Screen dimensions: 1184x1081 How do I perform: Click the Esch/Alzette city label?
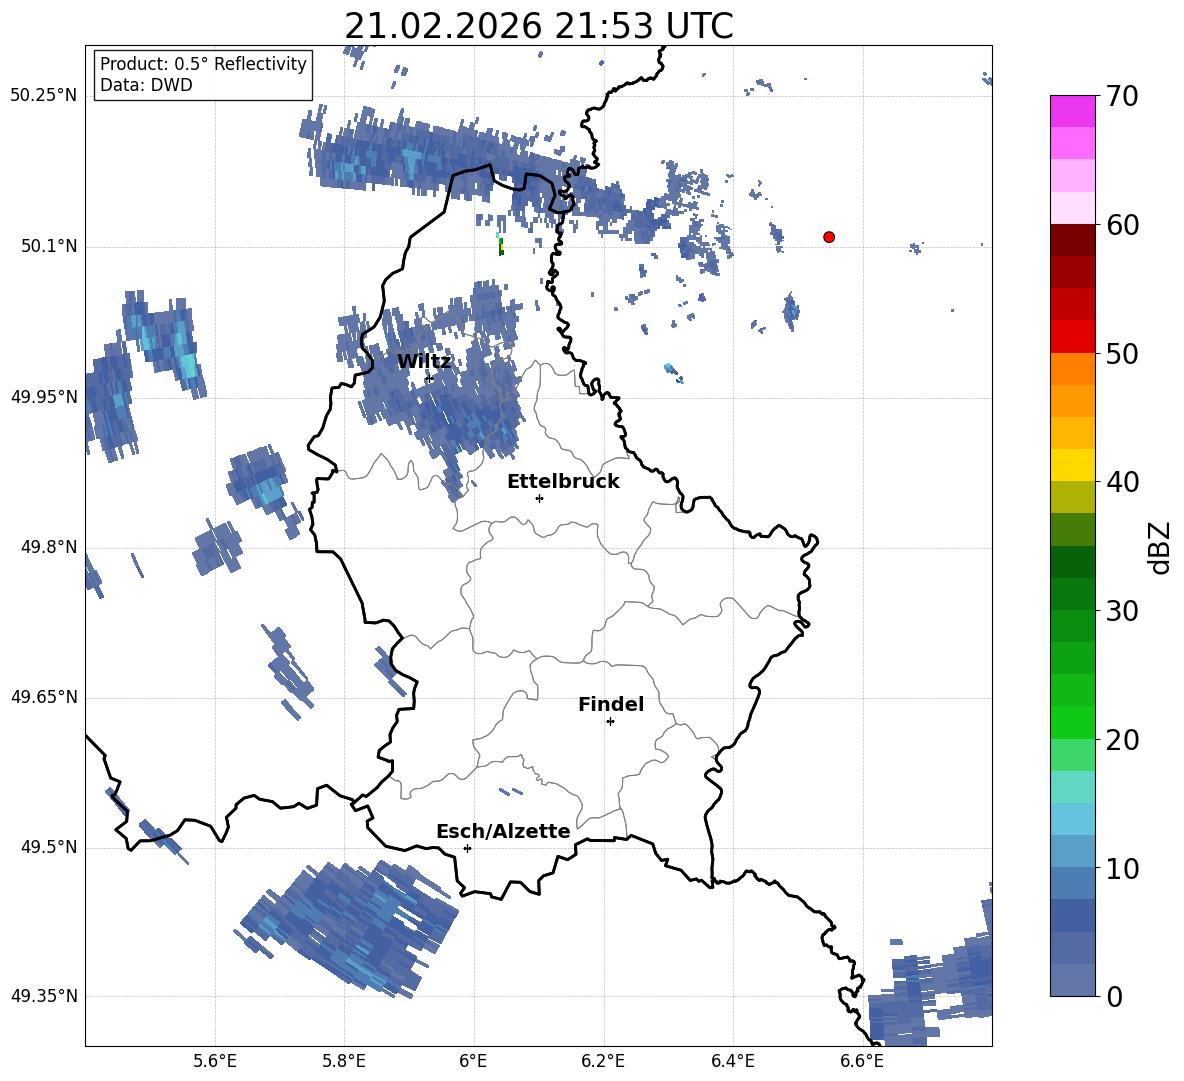click(503, 831)
